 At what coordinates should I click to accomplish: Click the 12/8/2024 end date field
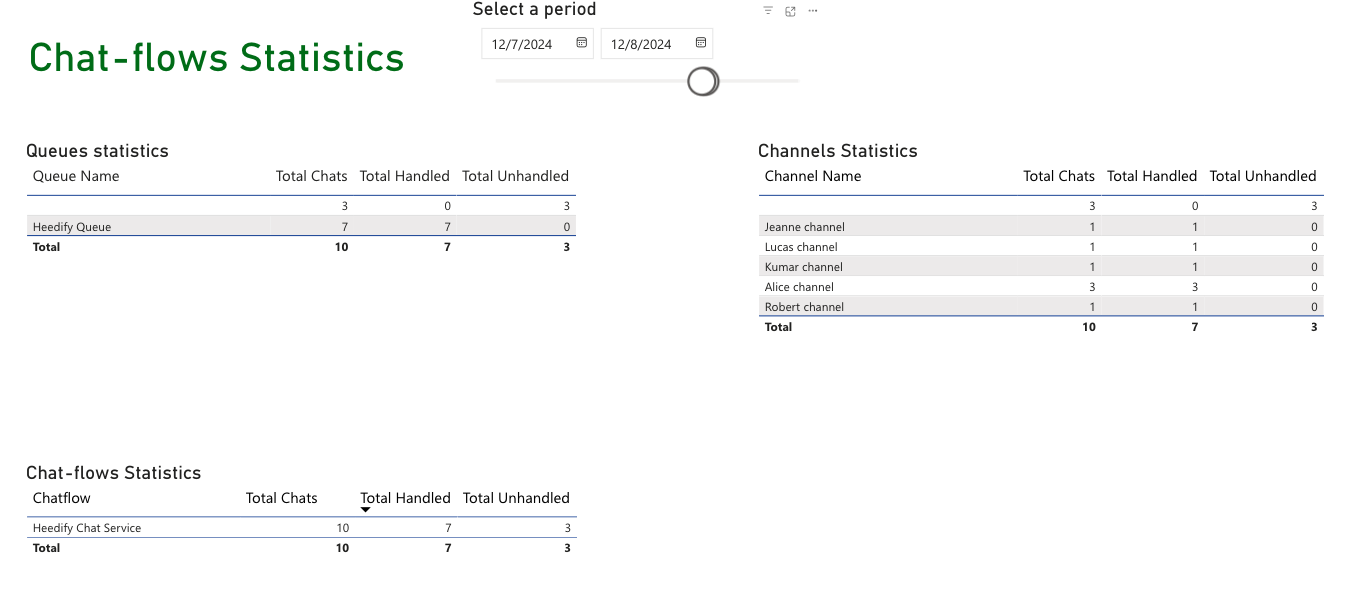642,44
